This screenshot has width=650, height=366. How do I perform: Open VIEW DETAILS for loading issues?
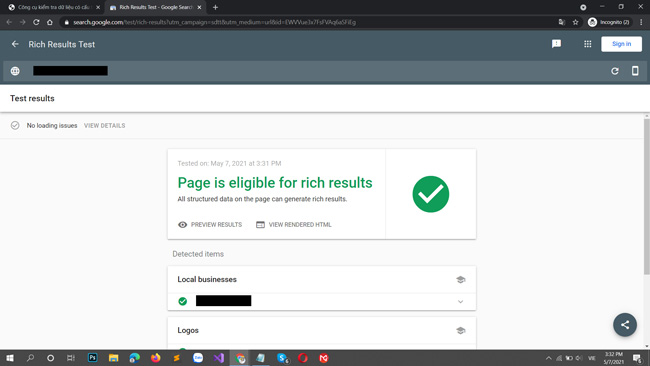click(x=104, y=126)
